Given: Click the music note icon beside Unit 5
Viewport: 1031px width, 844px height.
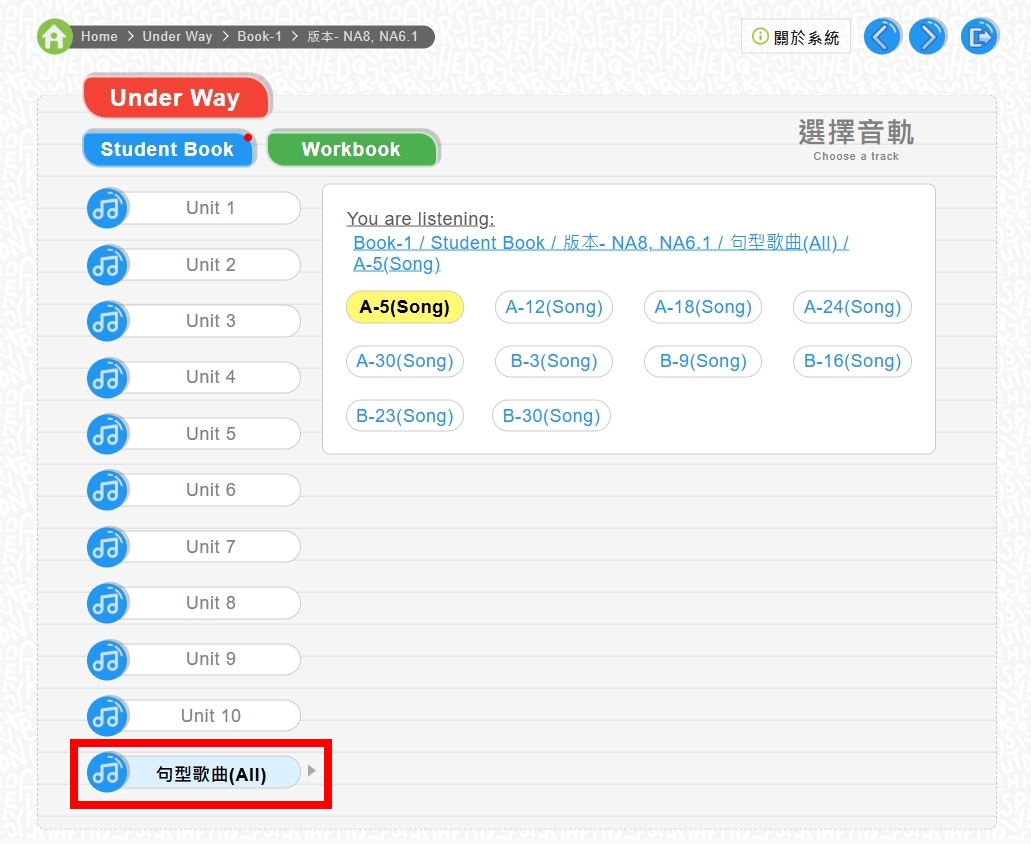Looking at the screenshot, I should (x=107, y=434).
